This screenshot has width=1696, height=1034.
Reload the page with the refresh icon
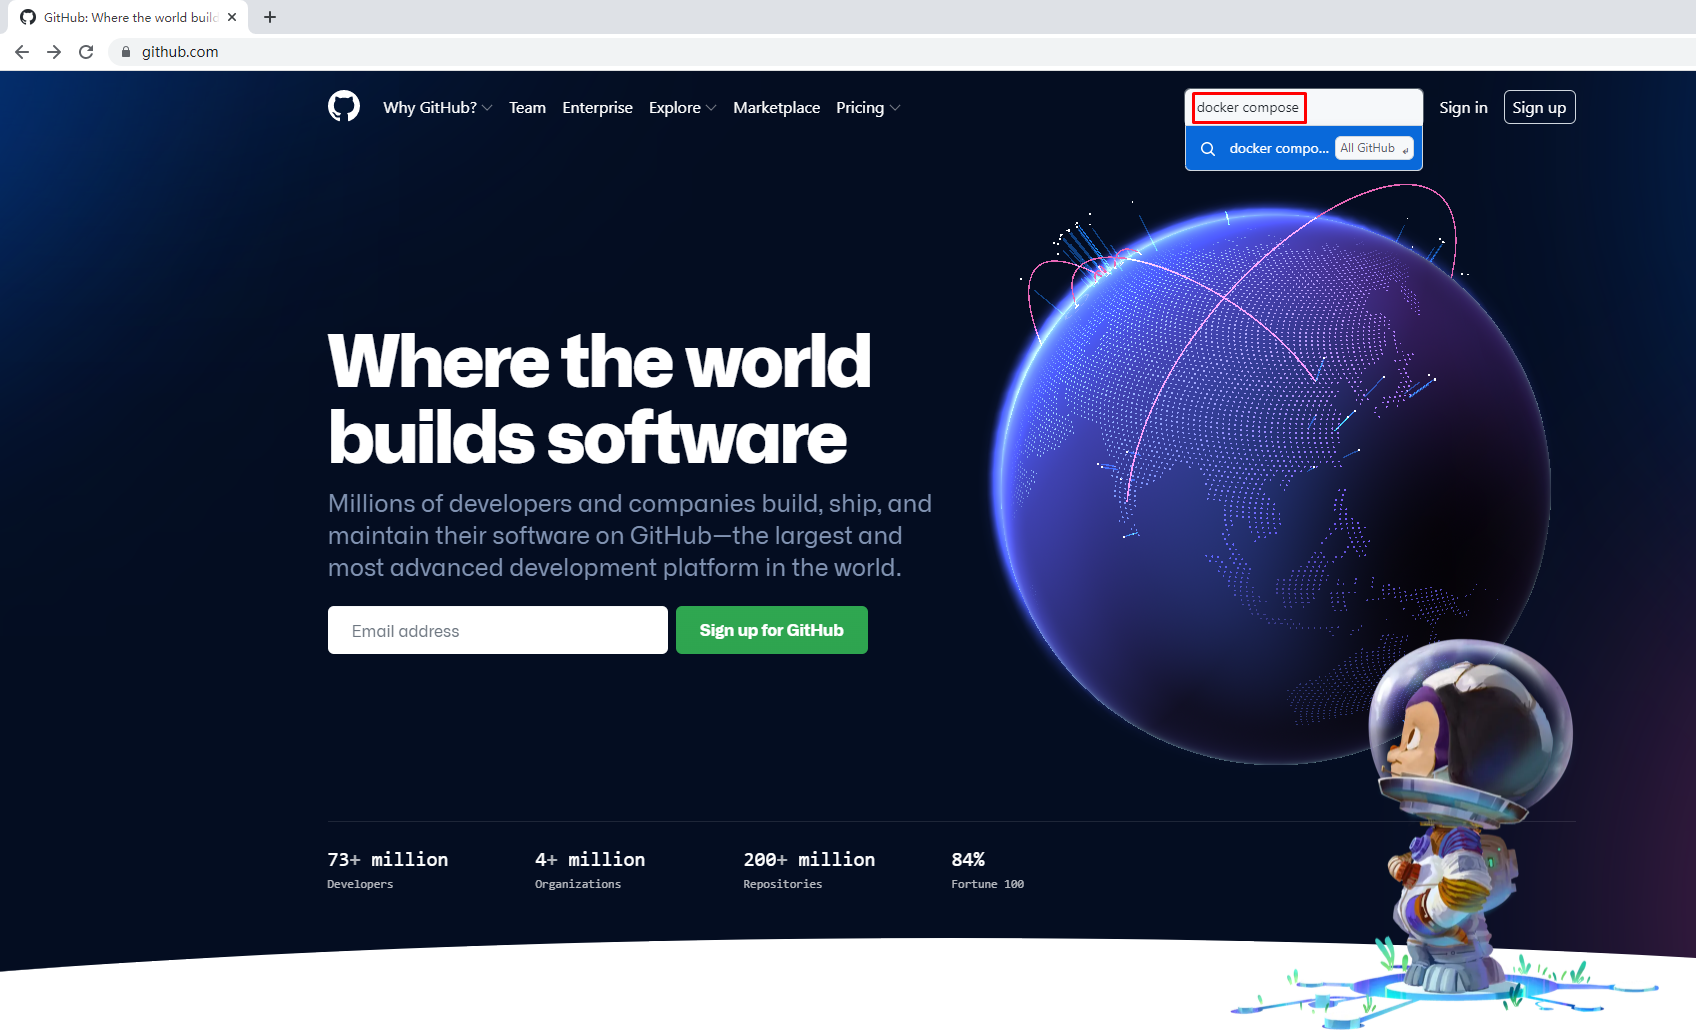click(x=86, y=52)
